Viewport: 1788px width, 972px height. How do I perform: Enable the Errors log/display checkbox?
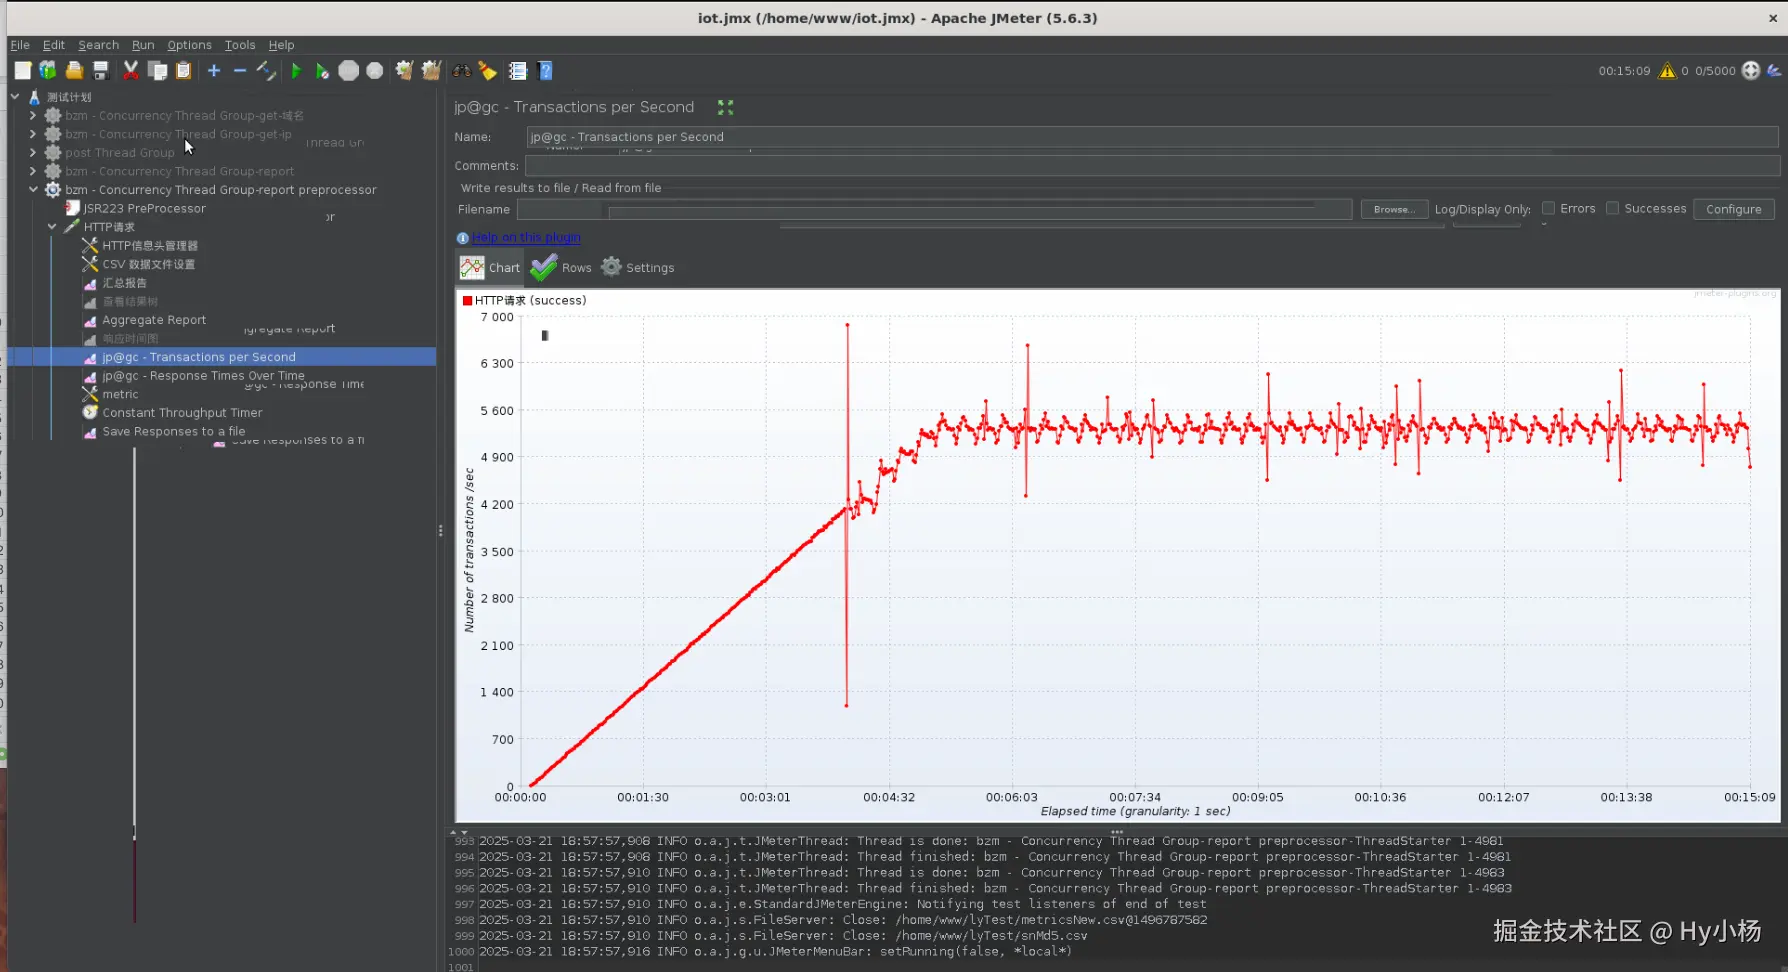(x=1548, y=208)
